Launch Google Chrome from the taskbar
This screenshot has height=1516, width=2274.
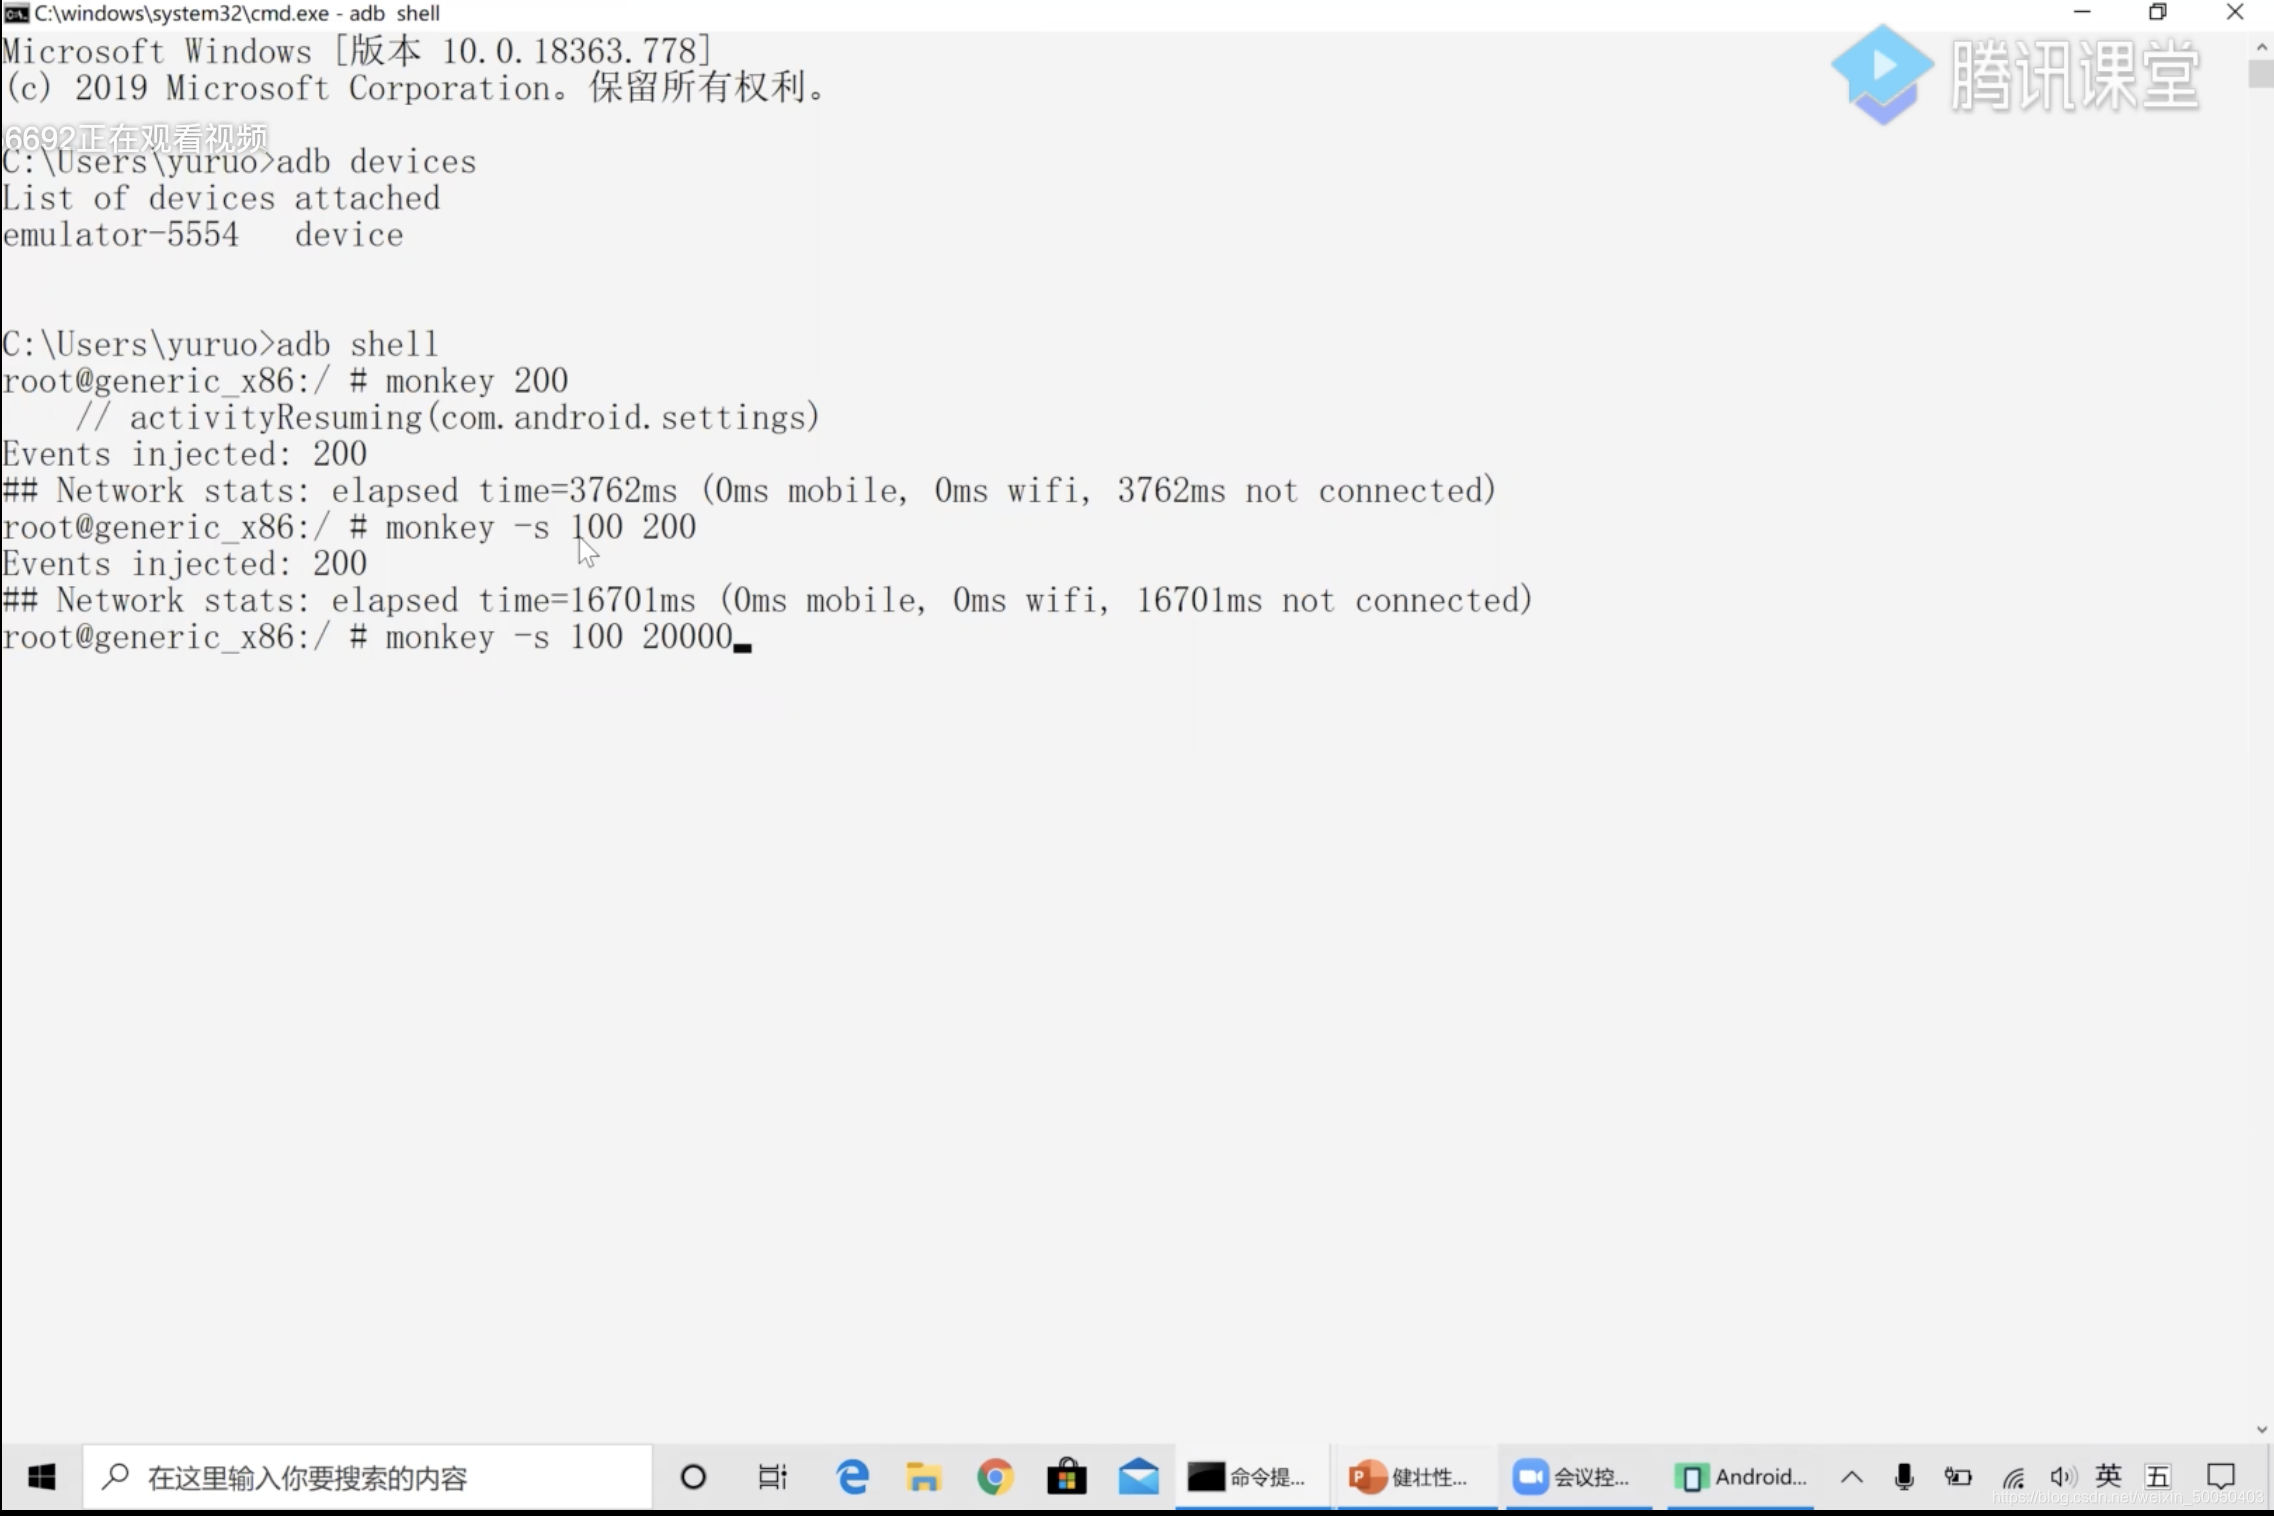click(995, 1477)
